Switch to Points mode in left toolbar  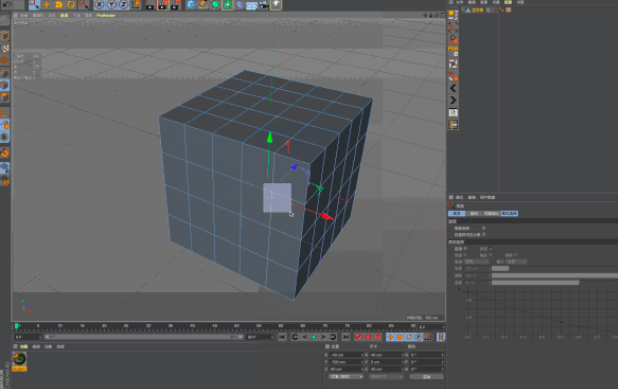(5, 73)
